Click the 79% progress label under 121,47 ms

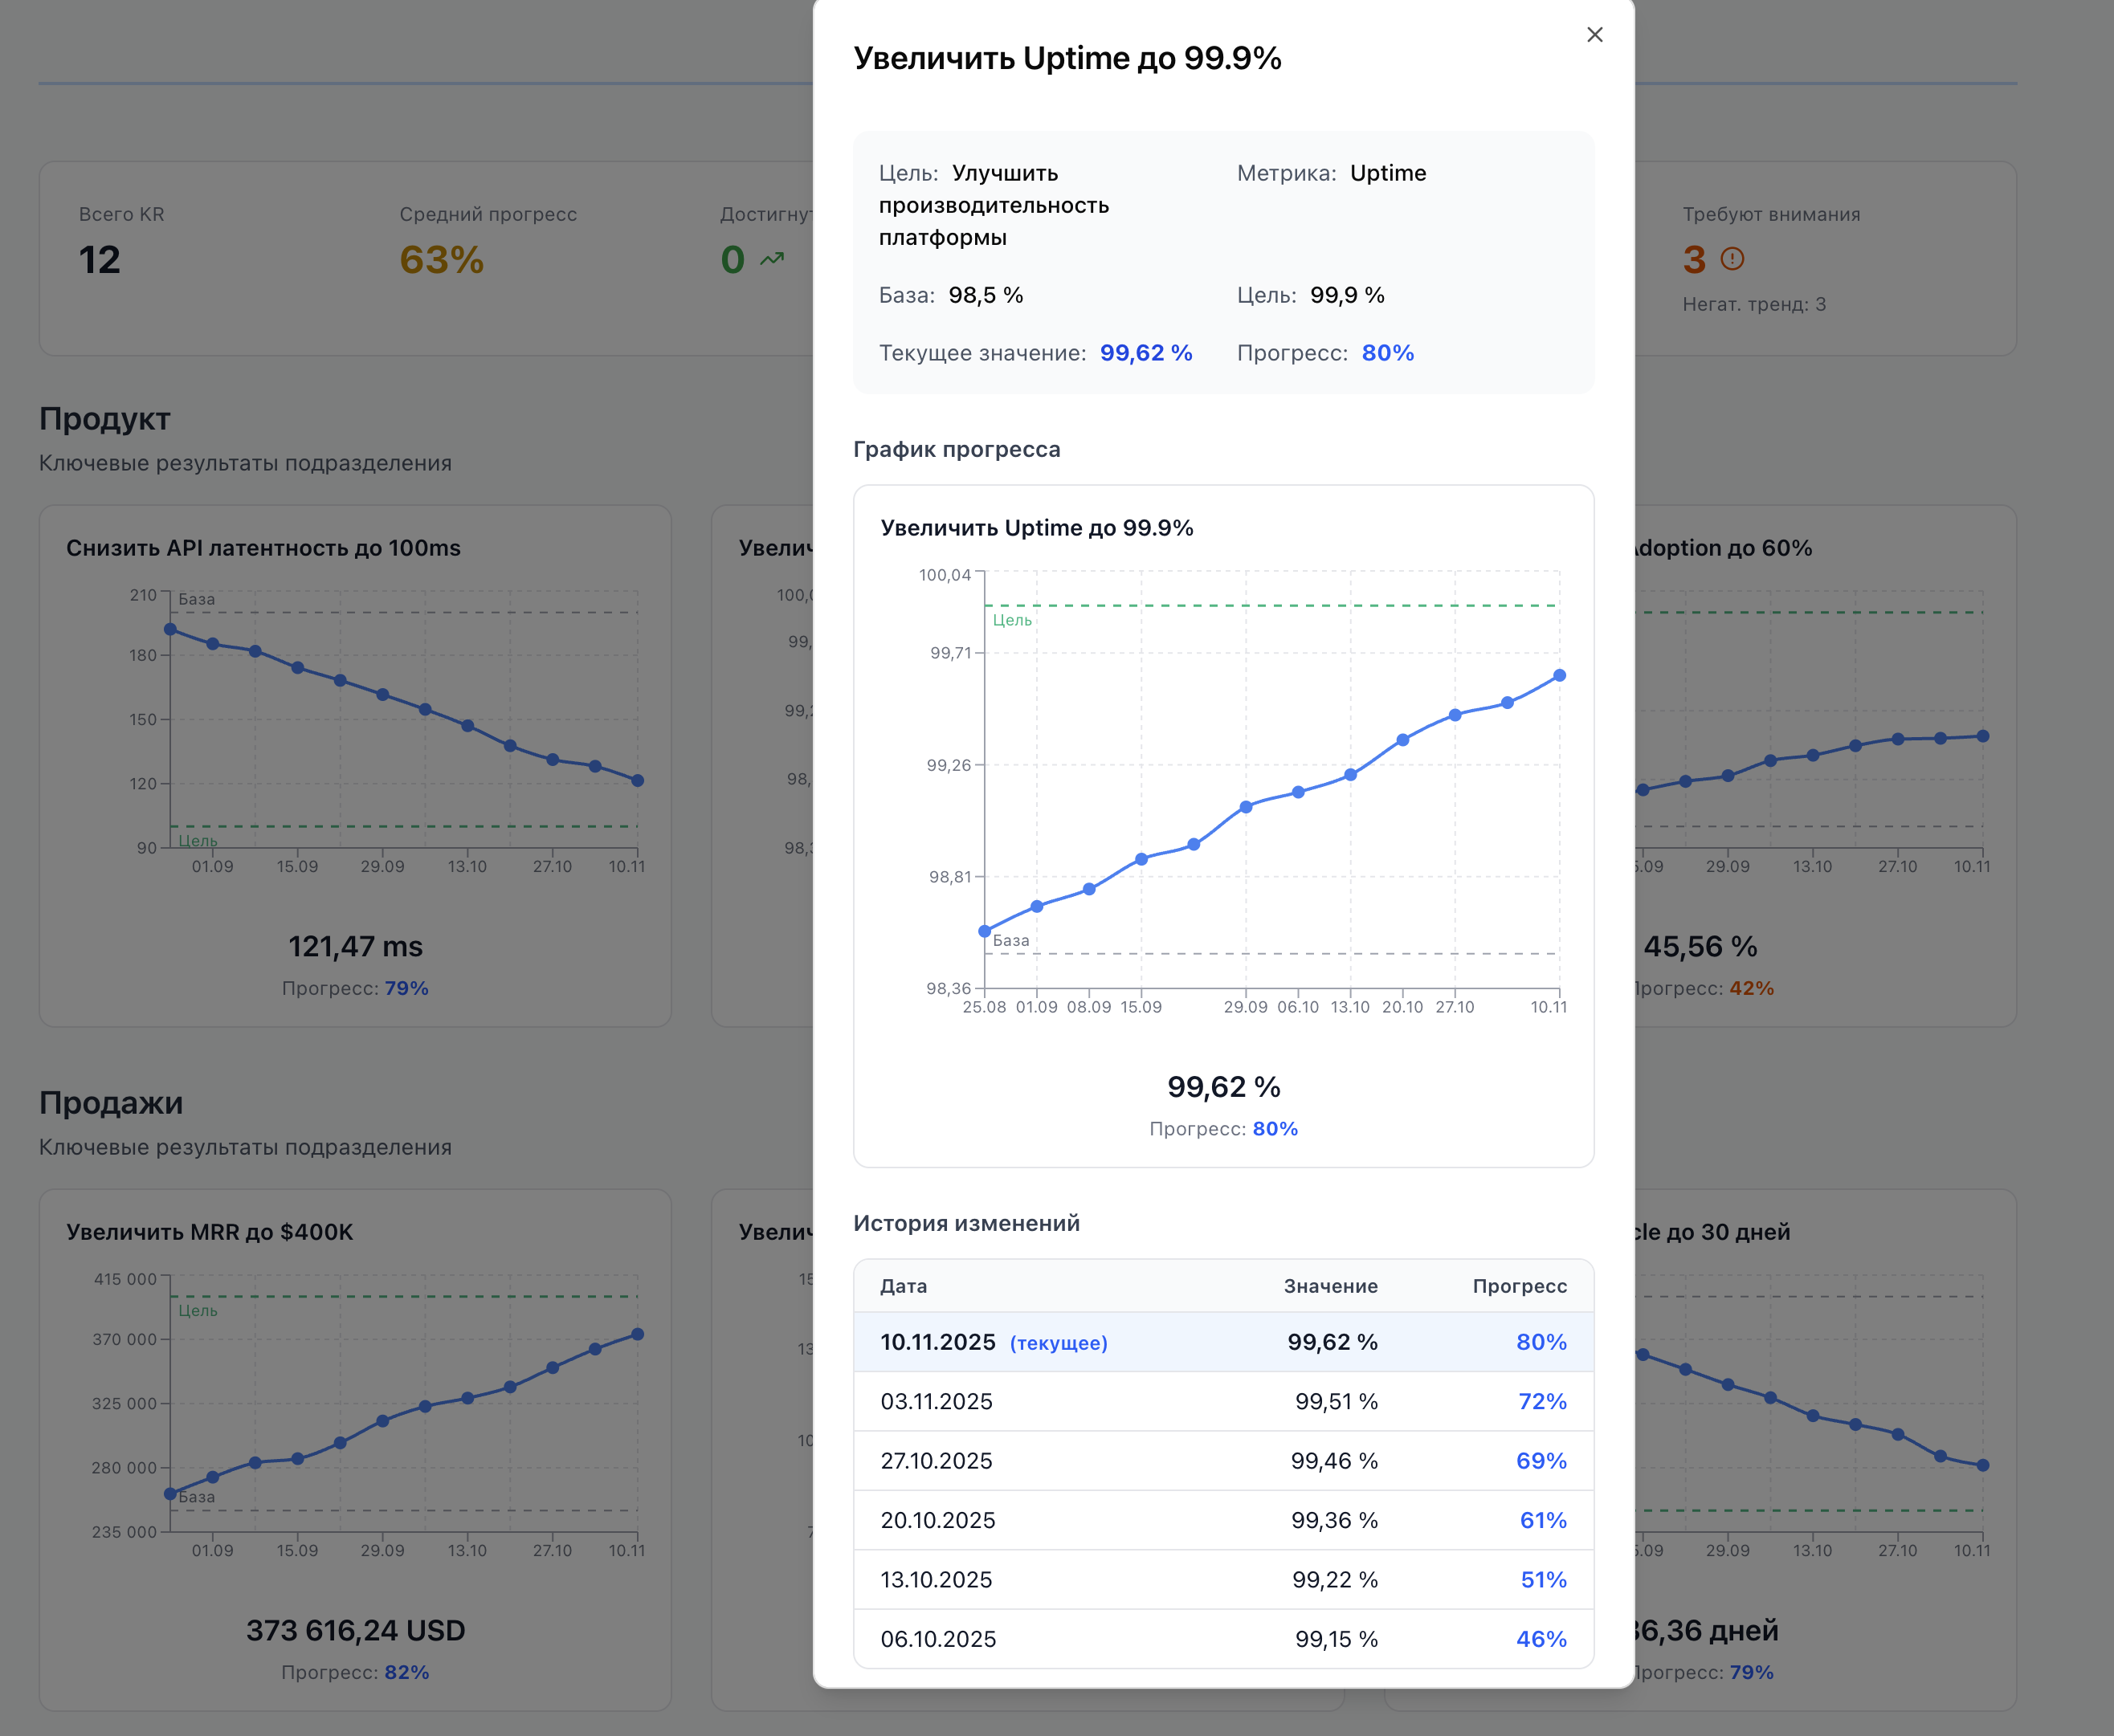406,988
